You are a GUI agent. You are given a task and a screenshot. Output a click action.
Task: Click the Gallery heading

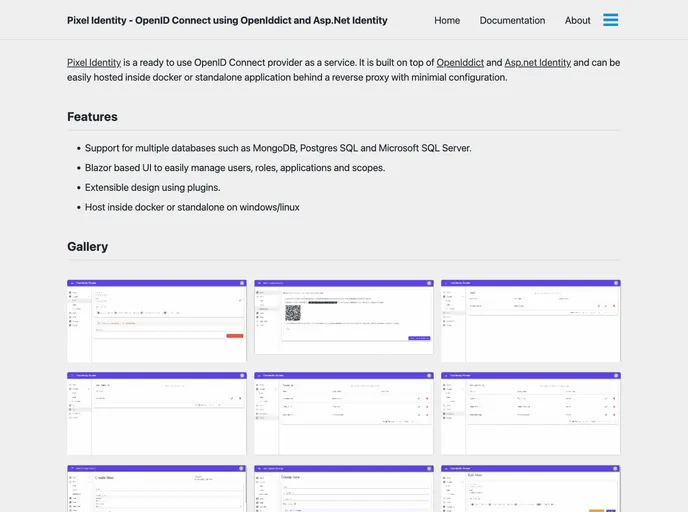[x=87, y=247]
